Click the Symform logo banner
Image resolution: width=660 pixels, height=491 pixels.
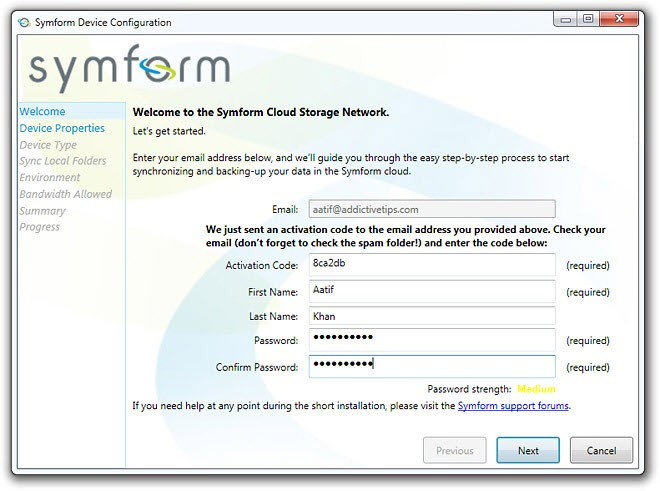pyautogui.click(x=130, y=67)
